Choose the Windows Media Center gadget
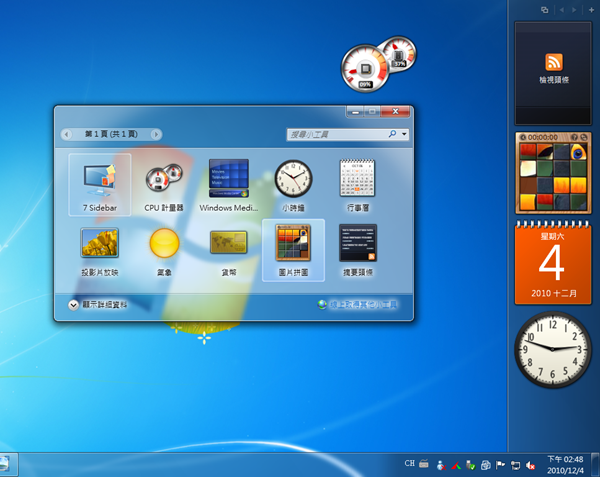This screenshot has width=600, height=477. [x=228, y=181]
